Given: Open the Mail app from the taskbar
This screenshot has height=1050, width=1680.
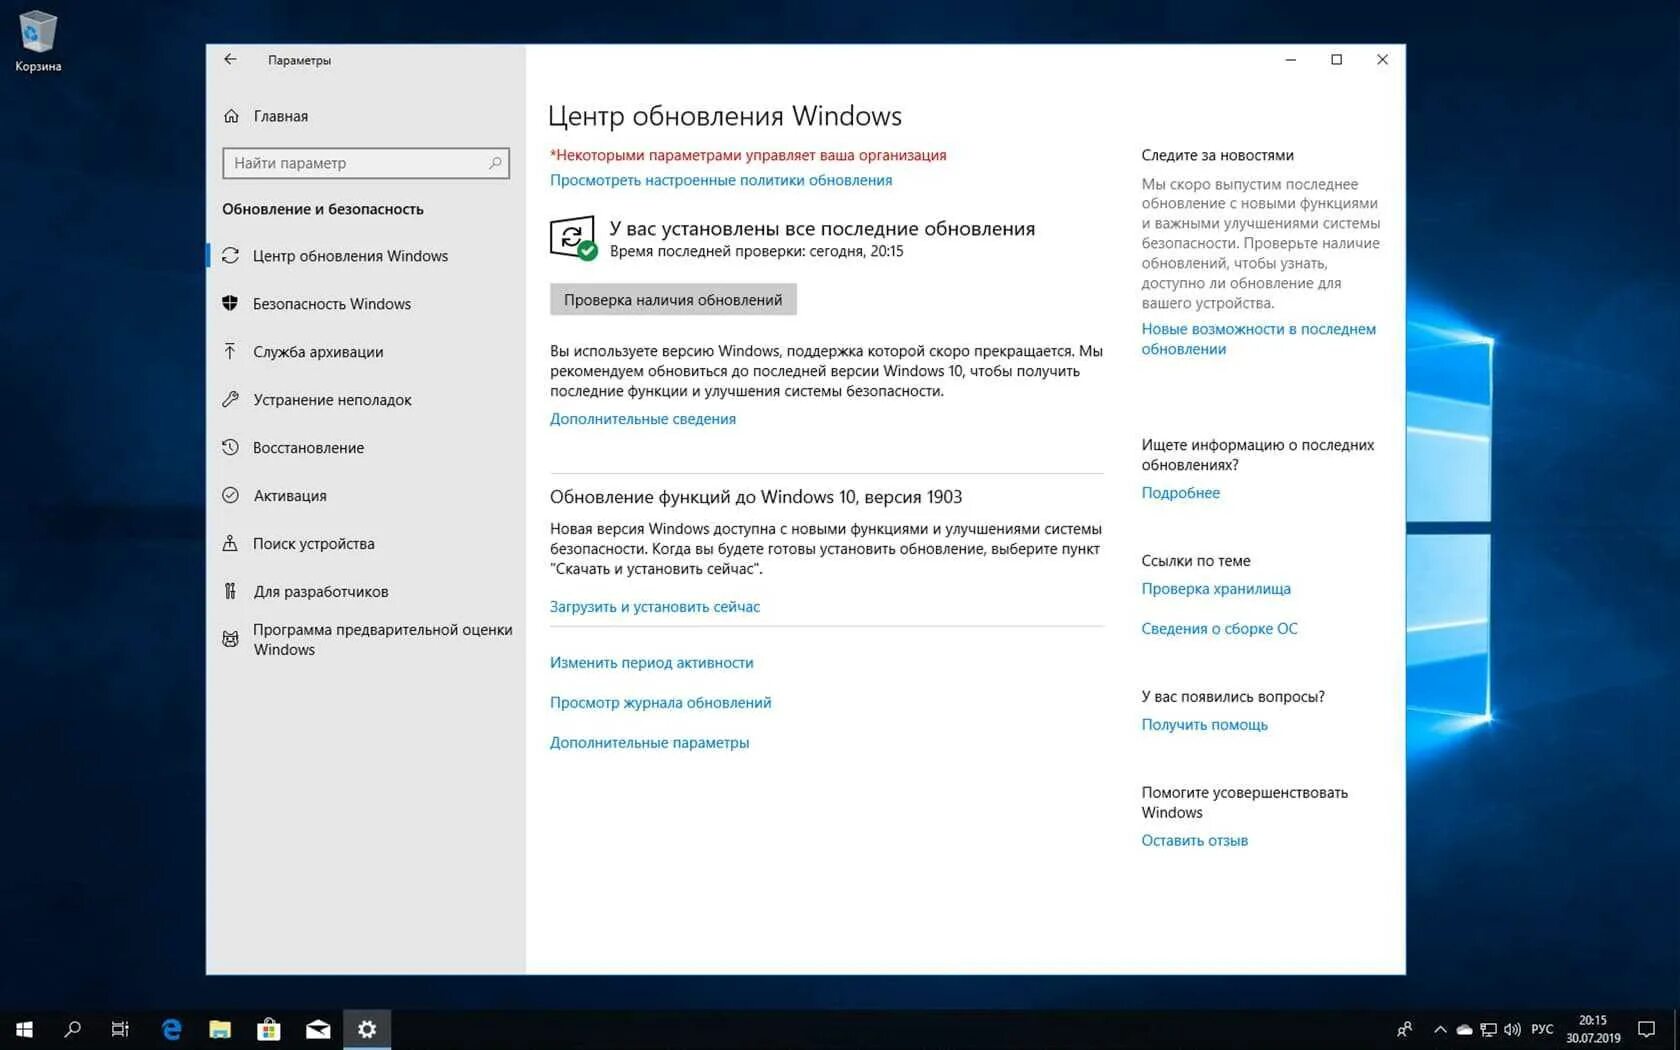Looking at the screenshot, I should 318,1029.
